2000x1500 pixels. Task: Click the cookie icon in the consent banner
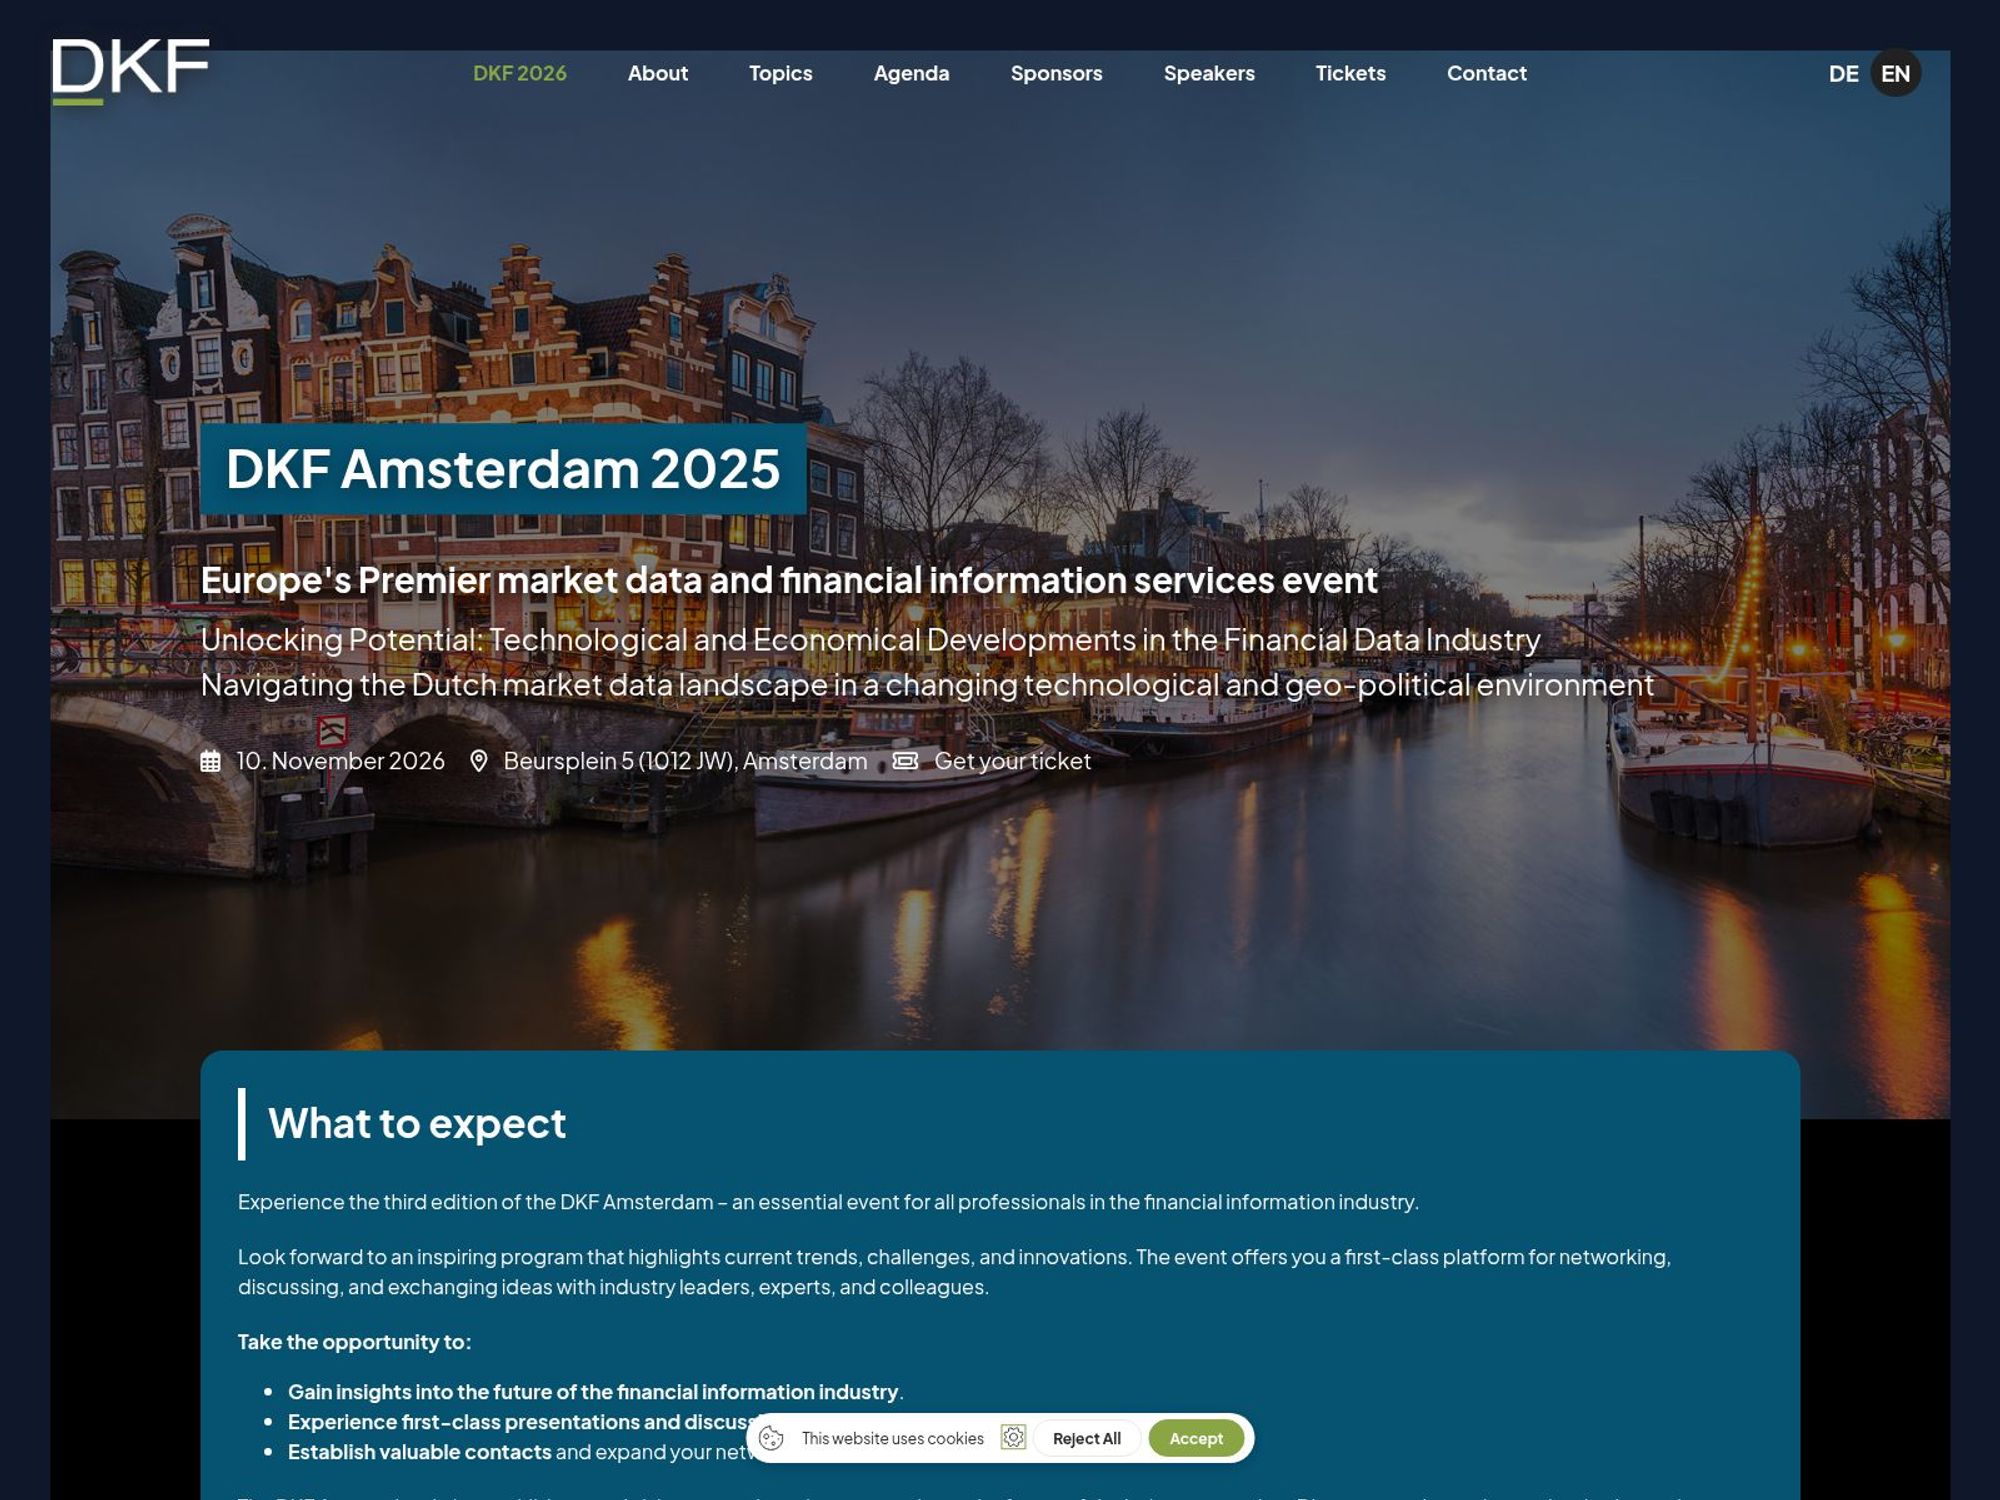pos(773,1438)
